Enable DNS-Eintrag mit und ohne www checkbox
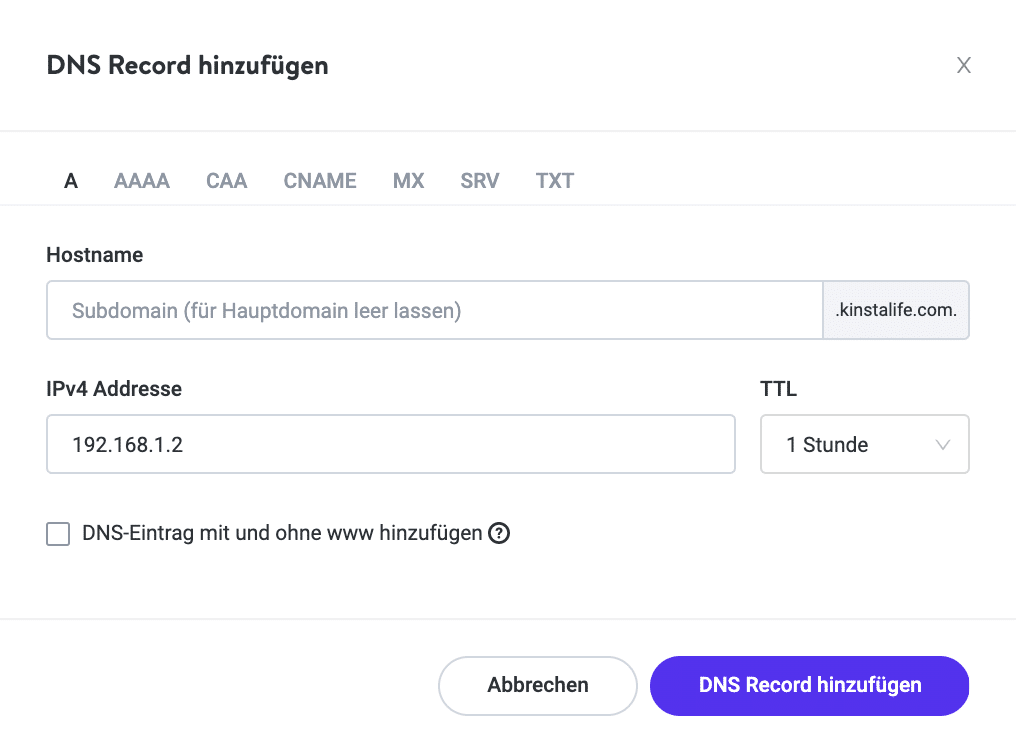This screenshot has width=1016, height=748. point(59,534)
